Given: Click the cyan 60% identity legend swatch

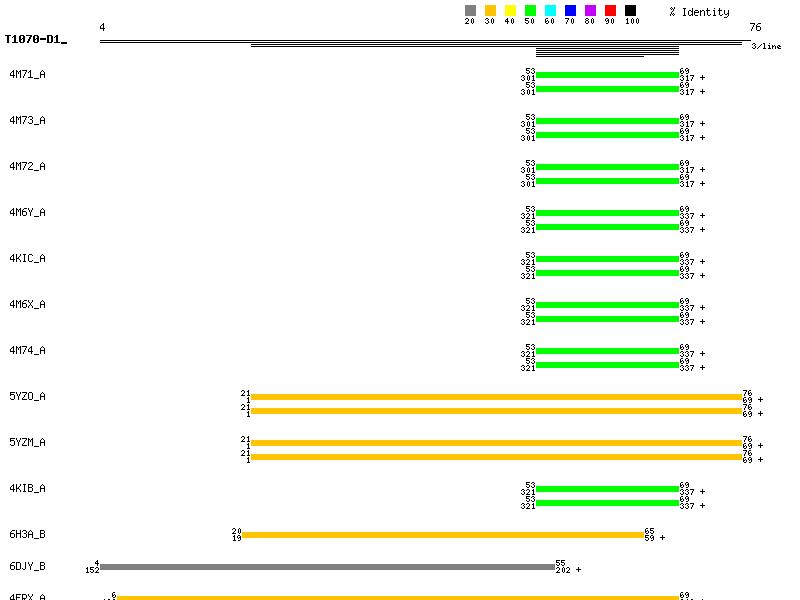Looking at the screenshot, I should 550,11.
